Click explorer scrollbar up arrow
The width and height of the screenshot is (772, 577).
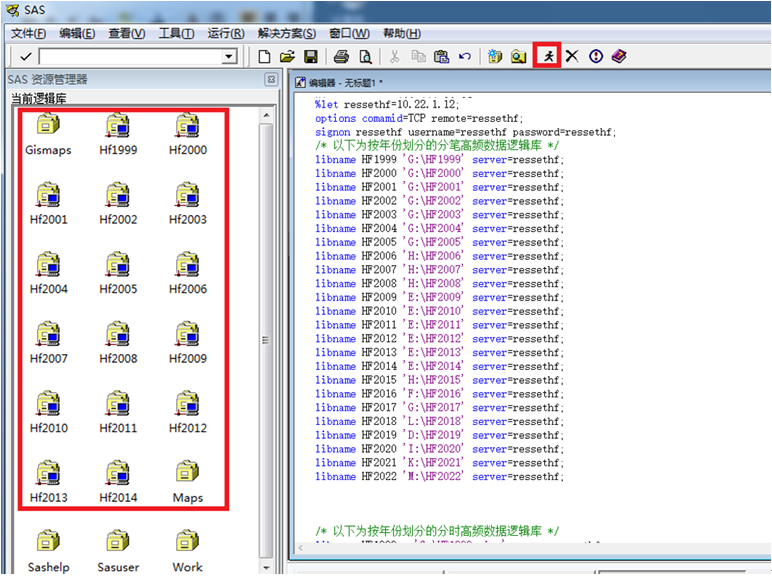click(266, 116)
